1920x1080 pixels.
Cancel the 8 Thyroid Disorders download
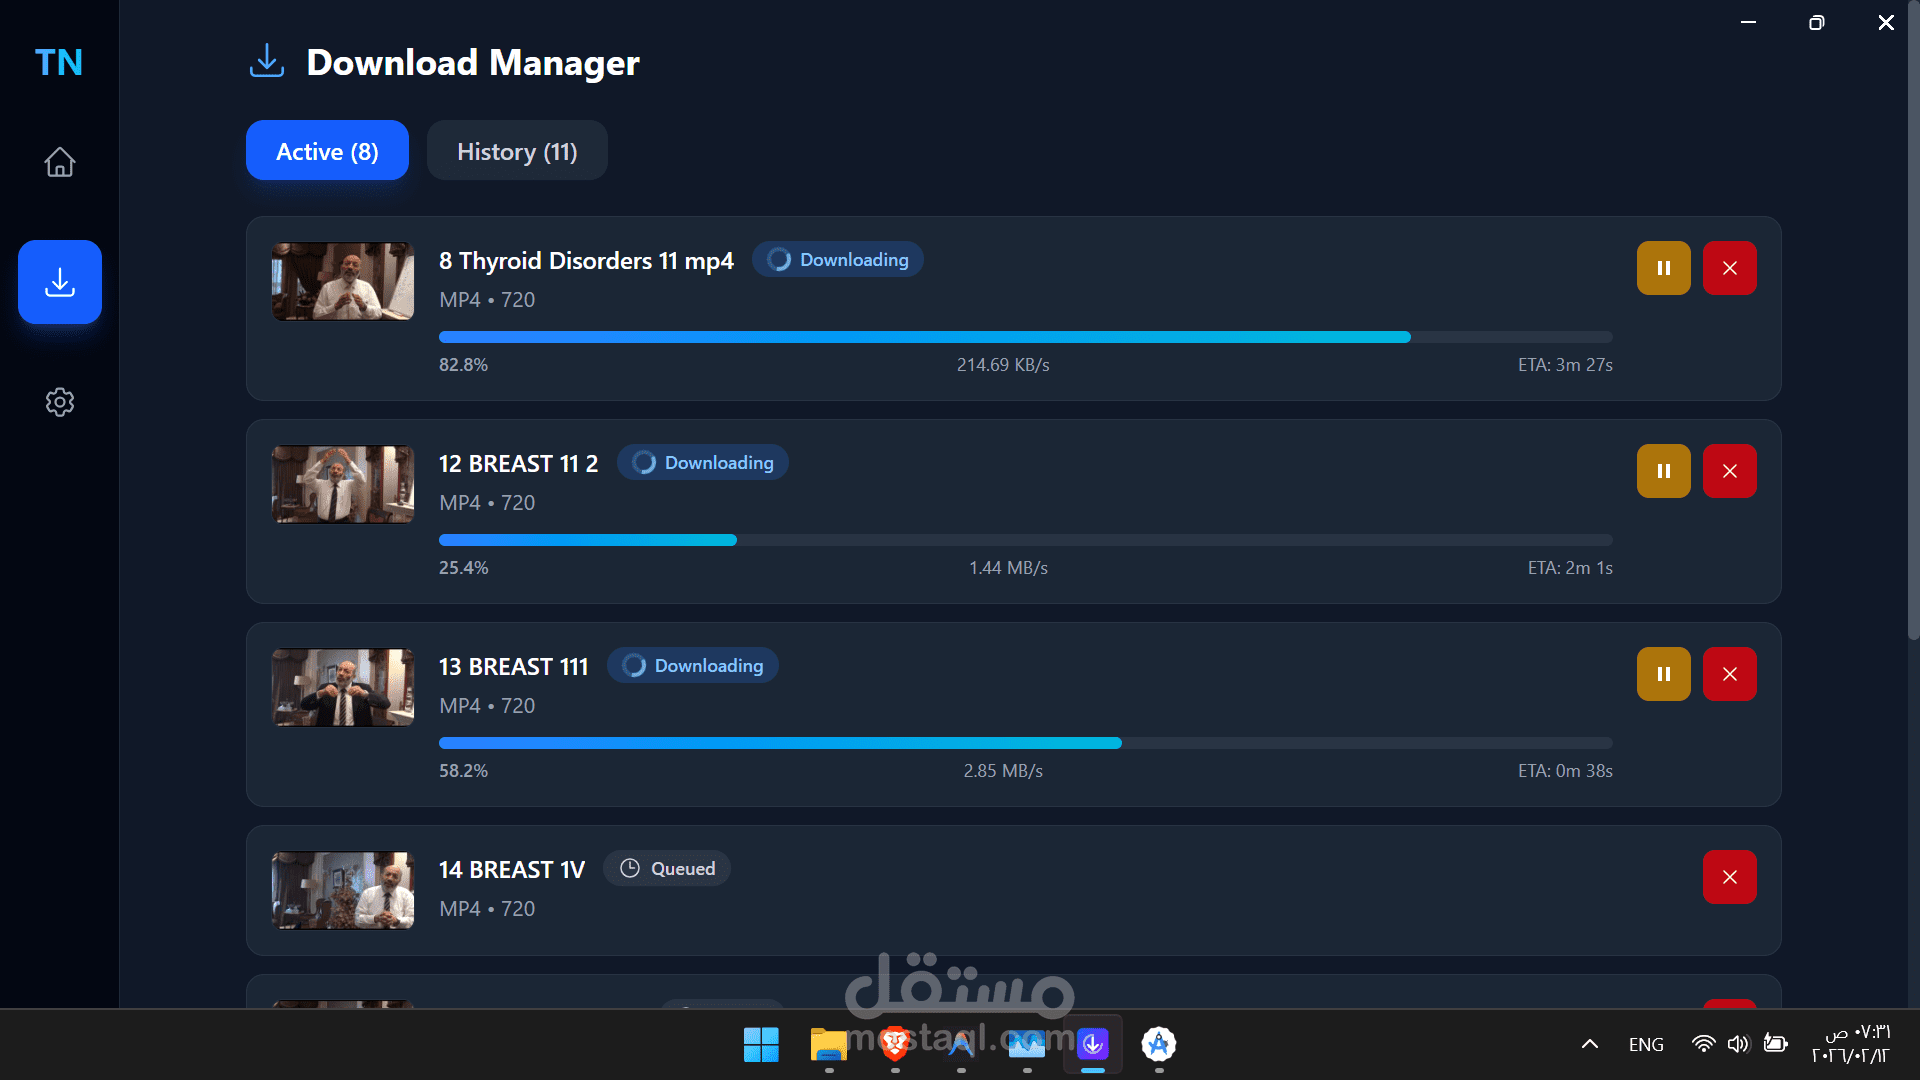[x=1729, y=268]
